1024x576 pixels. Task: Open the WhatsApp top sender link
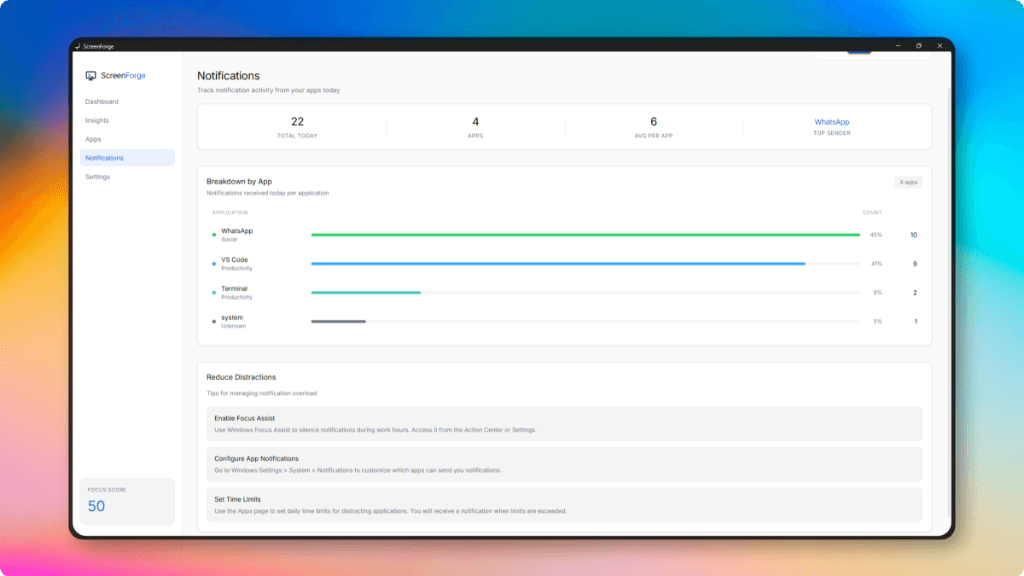[830, 121]
